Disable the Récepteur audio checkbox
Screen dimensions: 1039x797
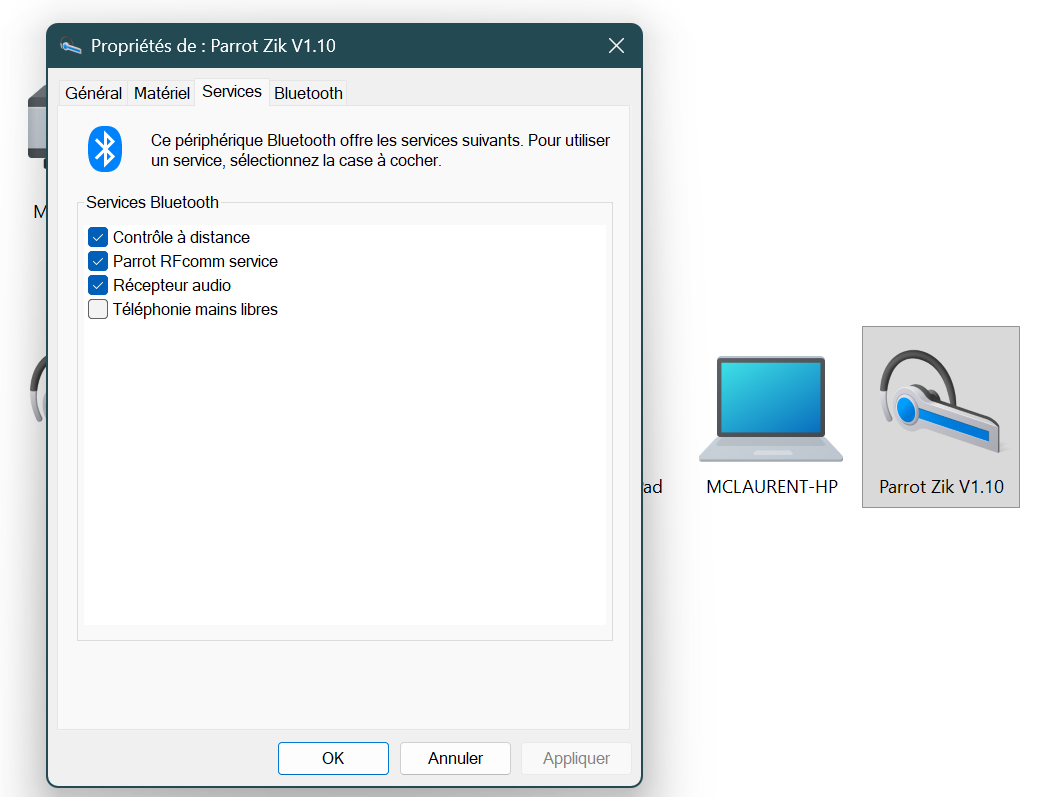(98, 286)
